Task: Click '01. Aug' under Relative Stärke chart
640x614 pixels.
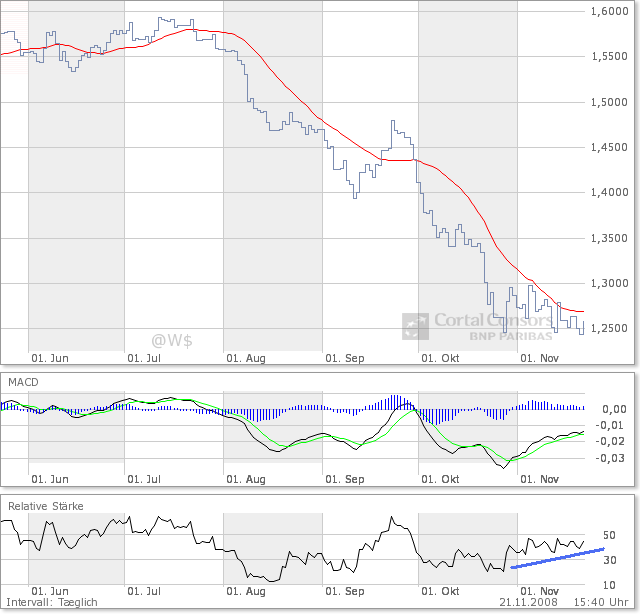Action: tap(246, 591)
